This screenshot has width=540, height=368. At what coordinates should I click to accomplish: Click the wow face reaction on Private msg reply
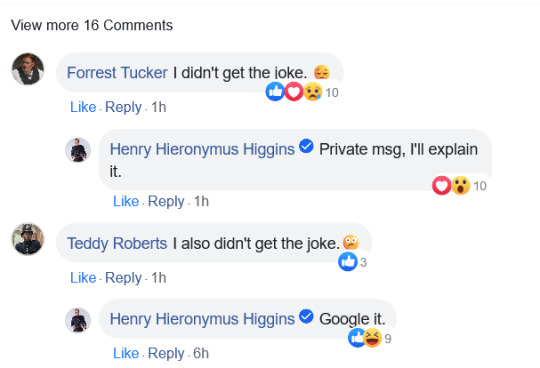pos(460,186)
